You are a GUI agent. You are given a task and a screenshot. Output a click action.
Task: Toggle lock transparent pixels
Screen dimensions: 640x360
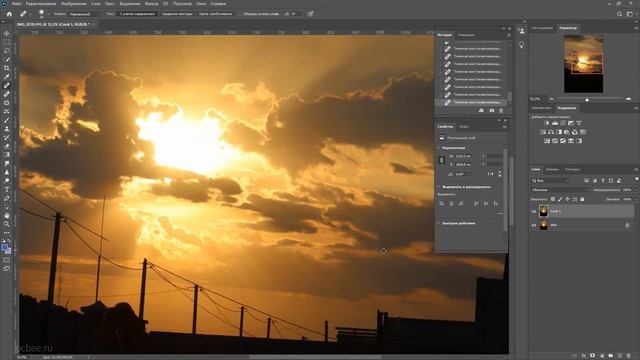(553, 199)
